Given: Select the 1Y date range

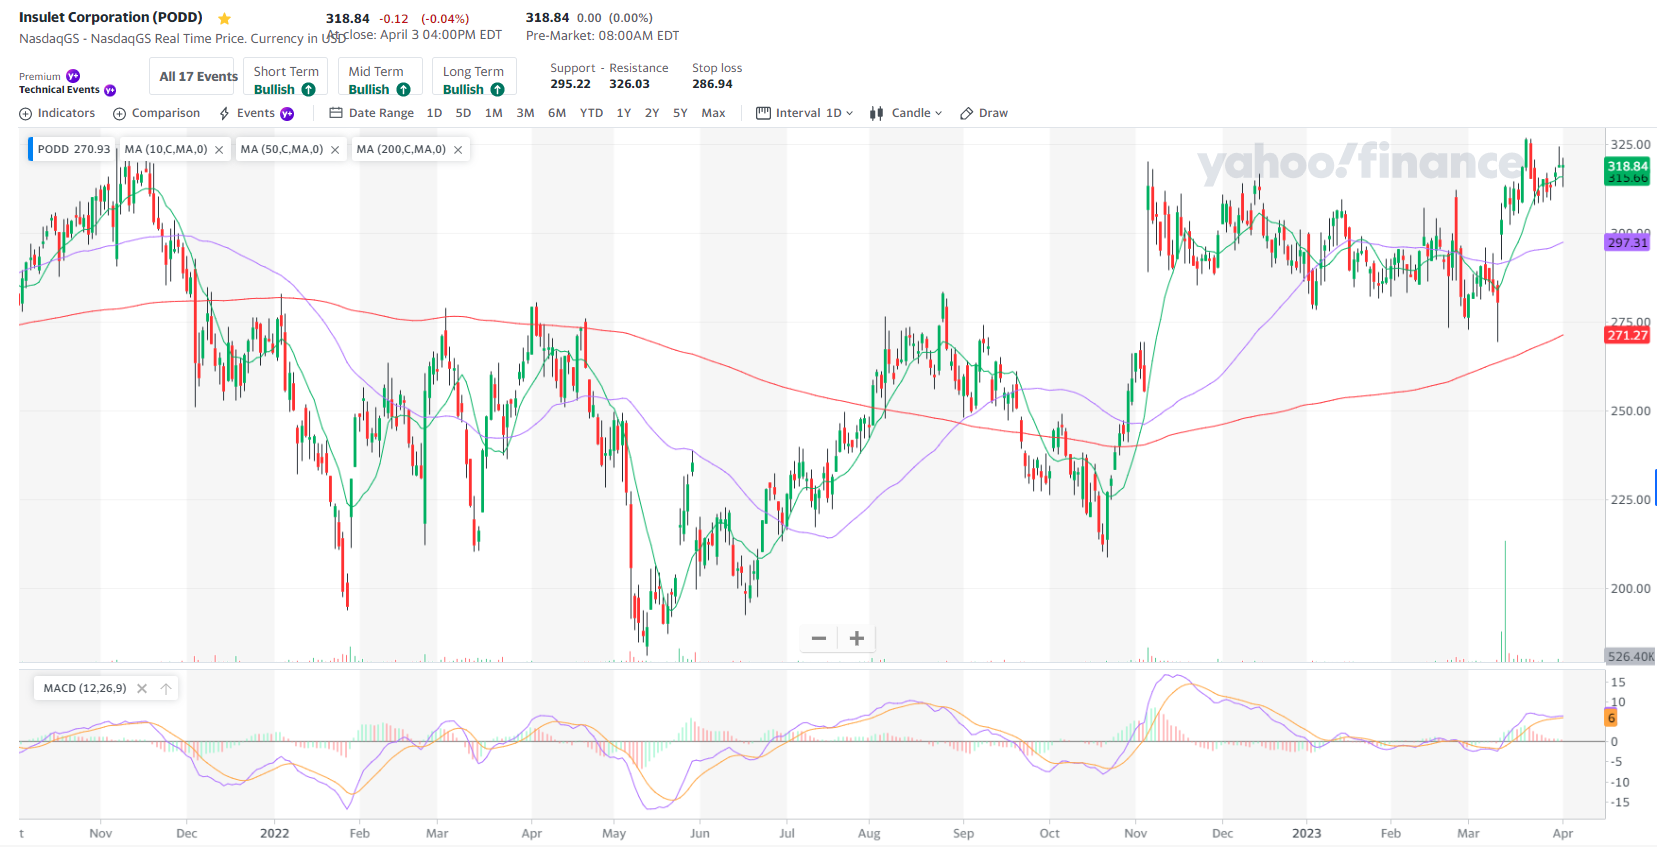Looking at the screenshot, I should 623,113.
